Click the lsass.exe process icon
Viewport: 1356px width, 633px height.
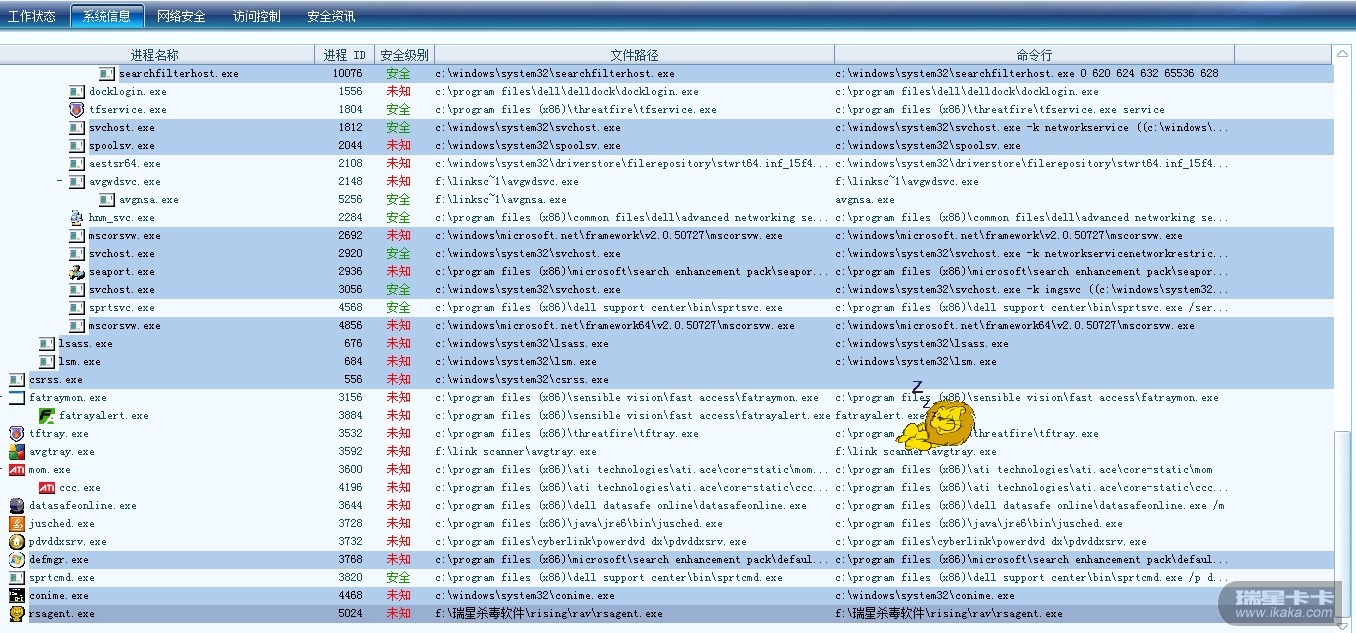[x=47, y=343]
